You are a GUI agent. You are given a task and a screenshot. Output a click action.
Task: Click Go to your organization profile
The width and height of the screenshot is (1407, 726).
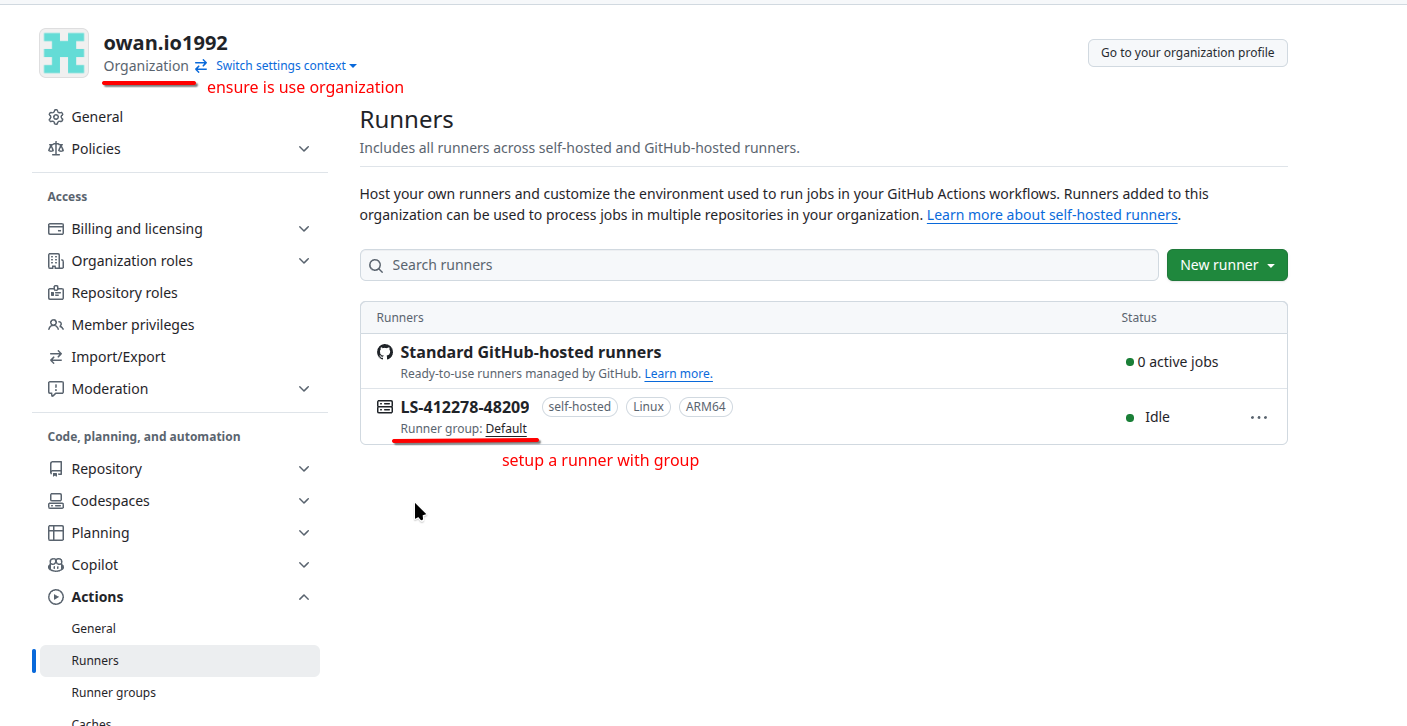1187,53
